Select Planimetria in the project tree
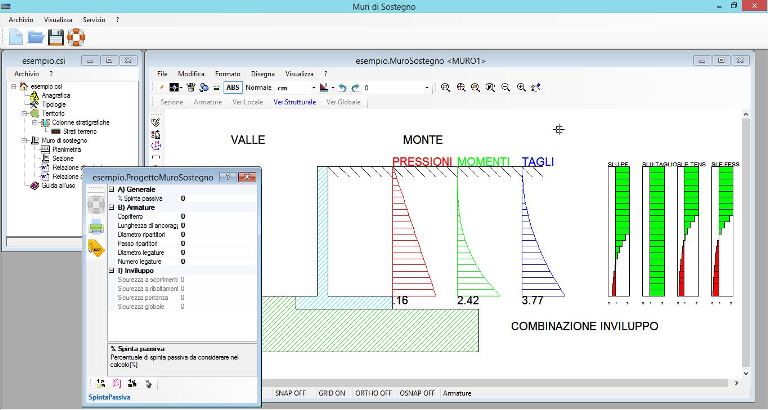768x410 pixels. pos(60,149)
